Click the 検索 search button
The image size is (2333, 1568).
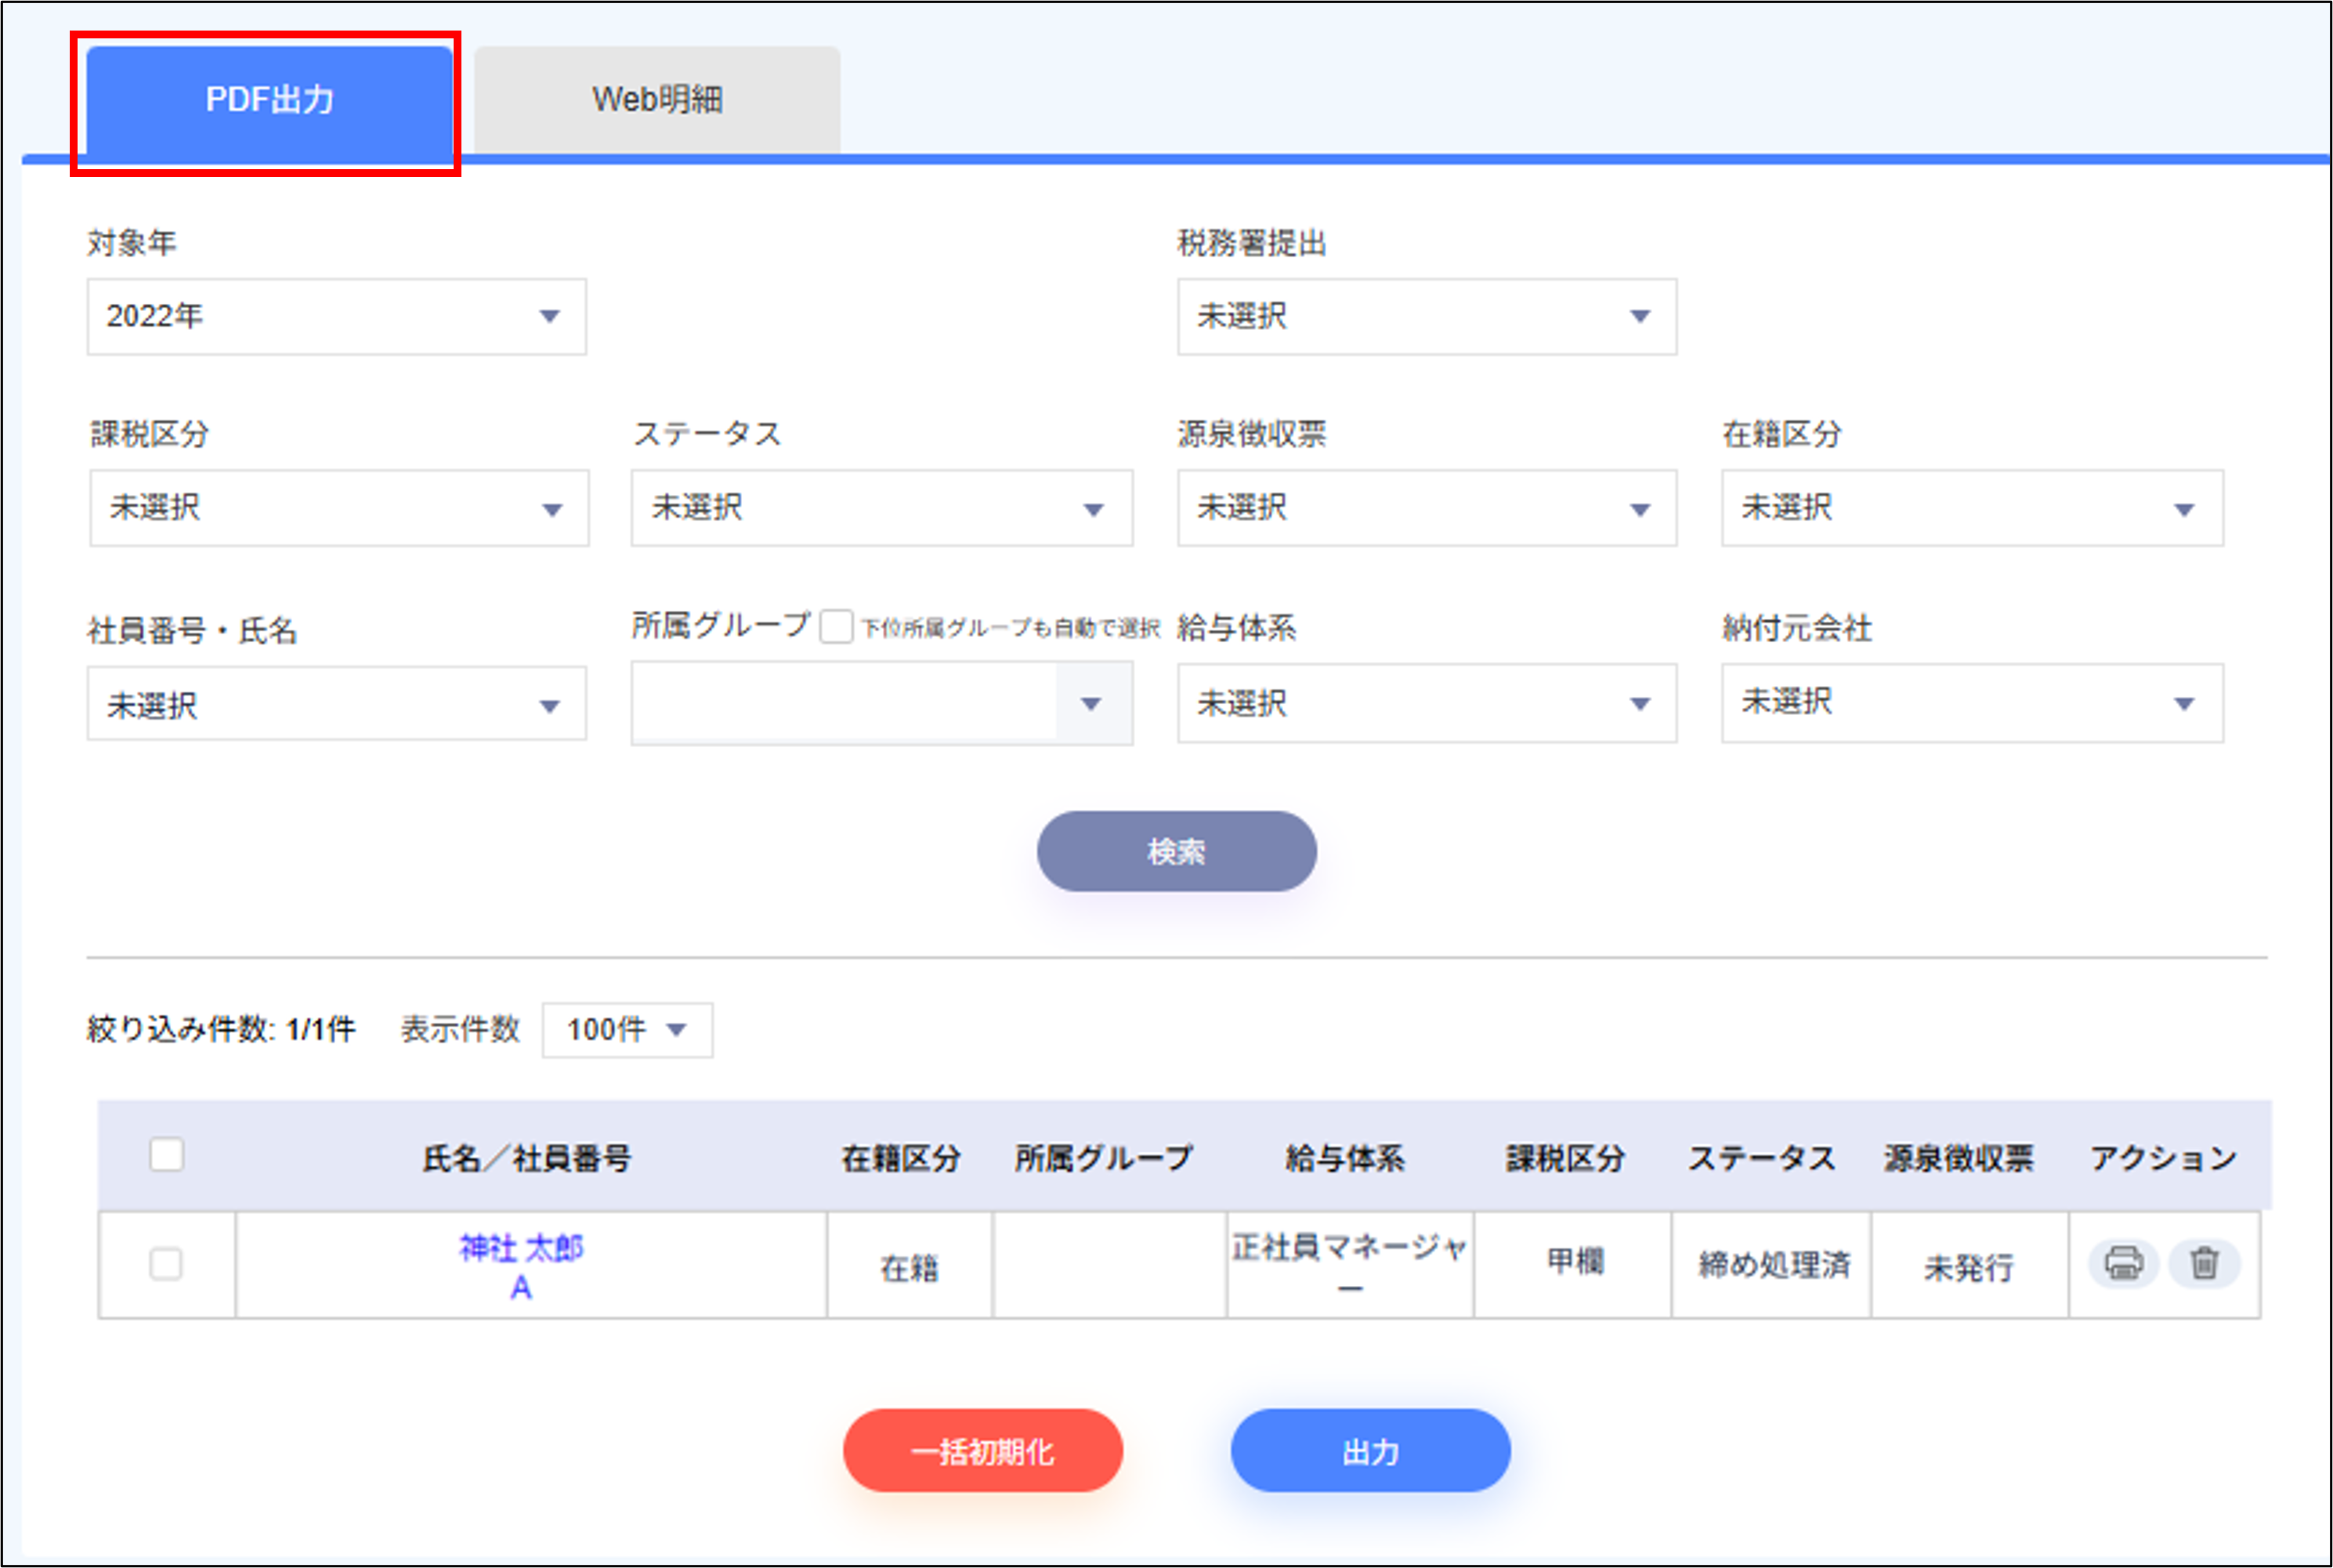[x=1176, y=851]
